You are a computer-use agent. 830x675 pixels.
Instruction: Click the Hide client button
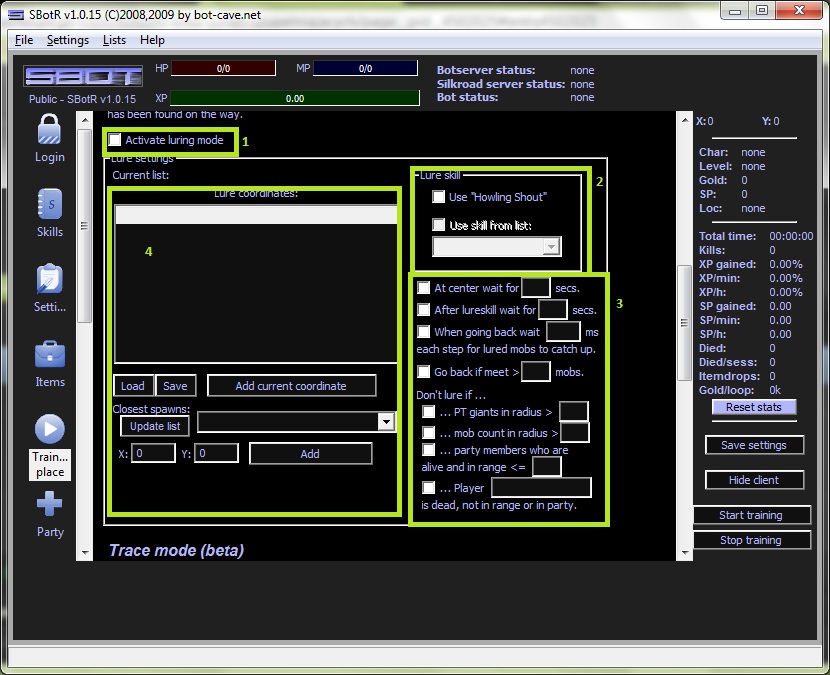(x=754, y=480)
